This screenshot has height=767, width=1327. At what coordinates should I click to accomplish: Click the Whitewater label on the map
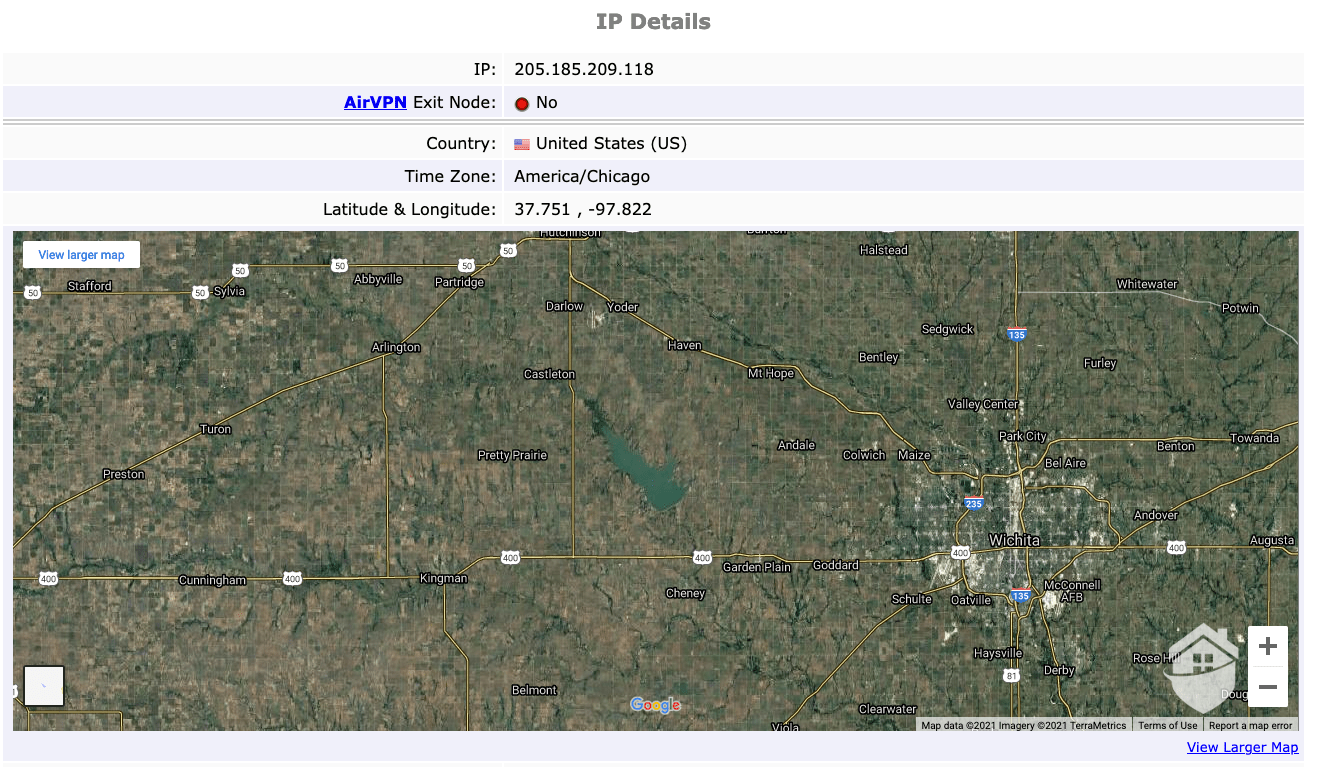coord(1147,284)
